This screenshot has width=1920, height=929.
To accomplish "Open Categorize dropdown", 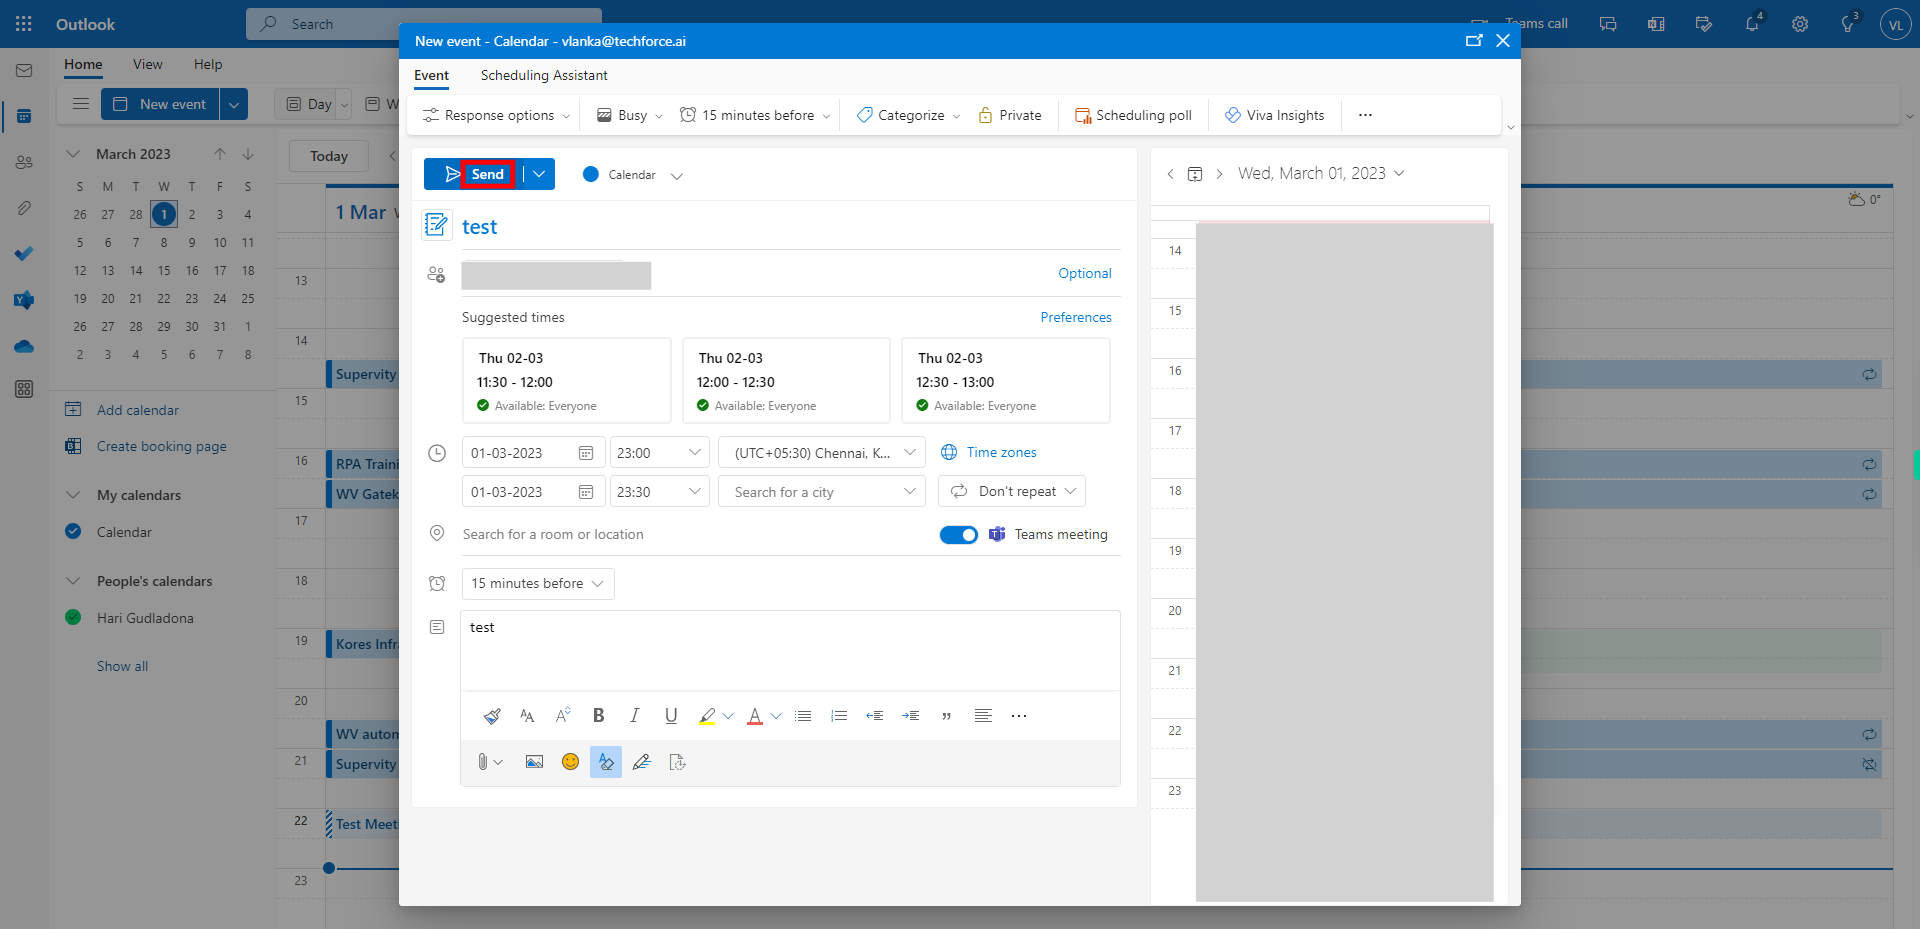I will pyautogui.click(x=908, y=115).
